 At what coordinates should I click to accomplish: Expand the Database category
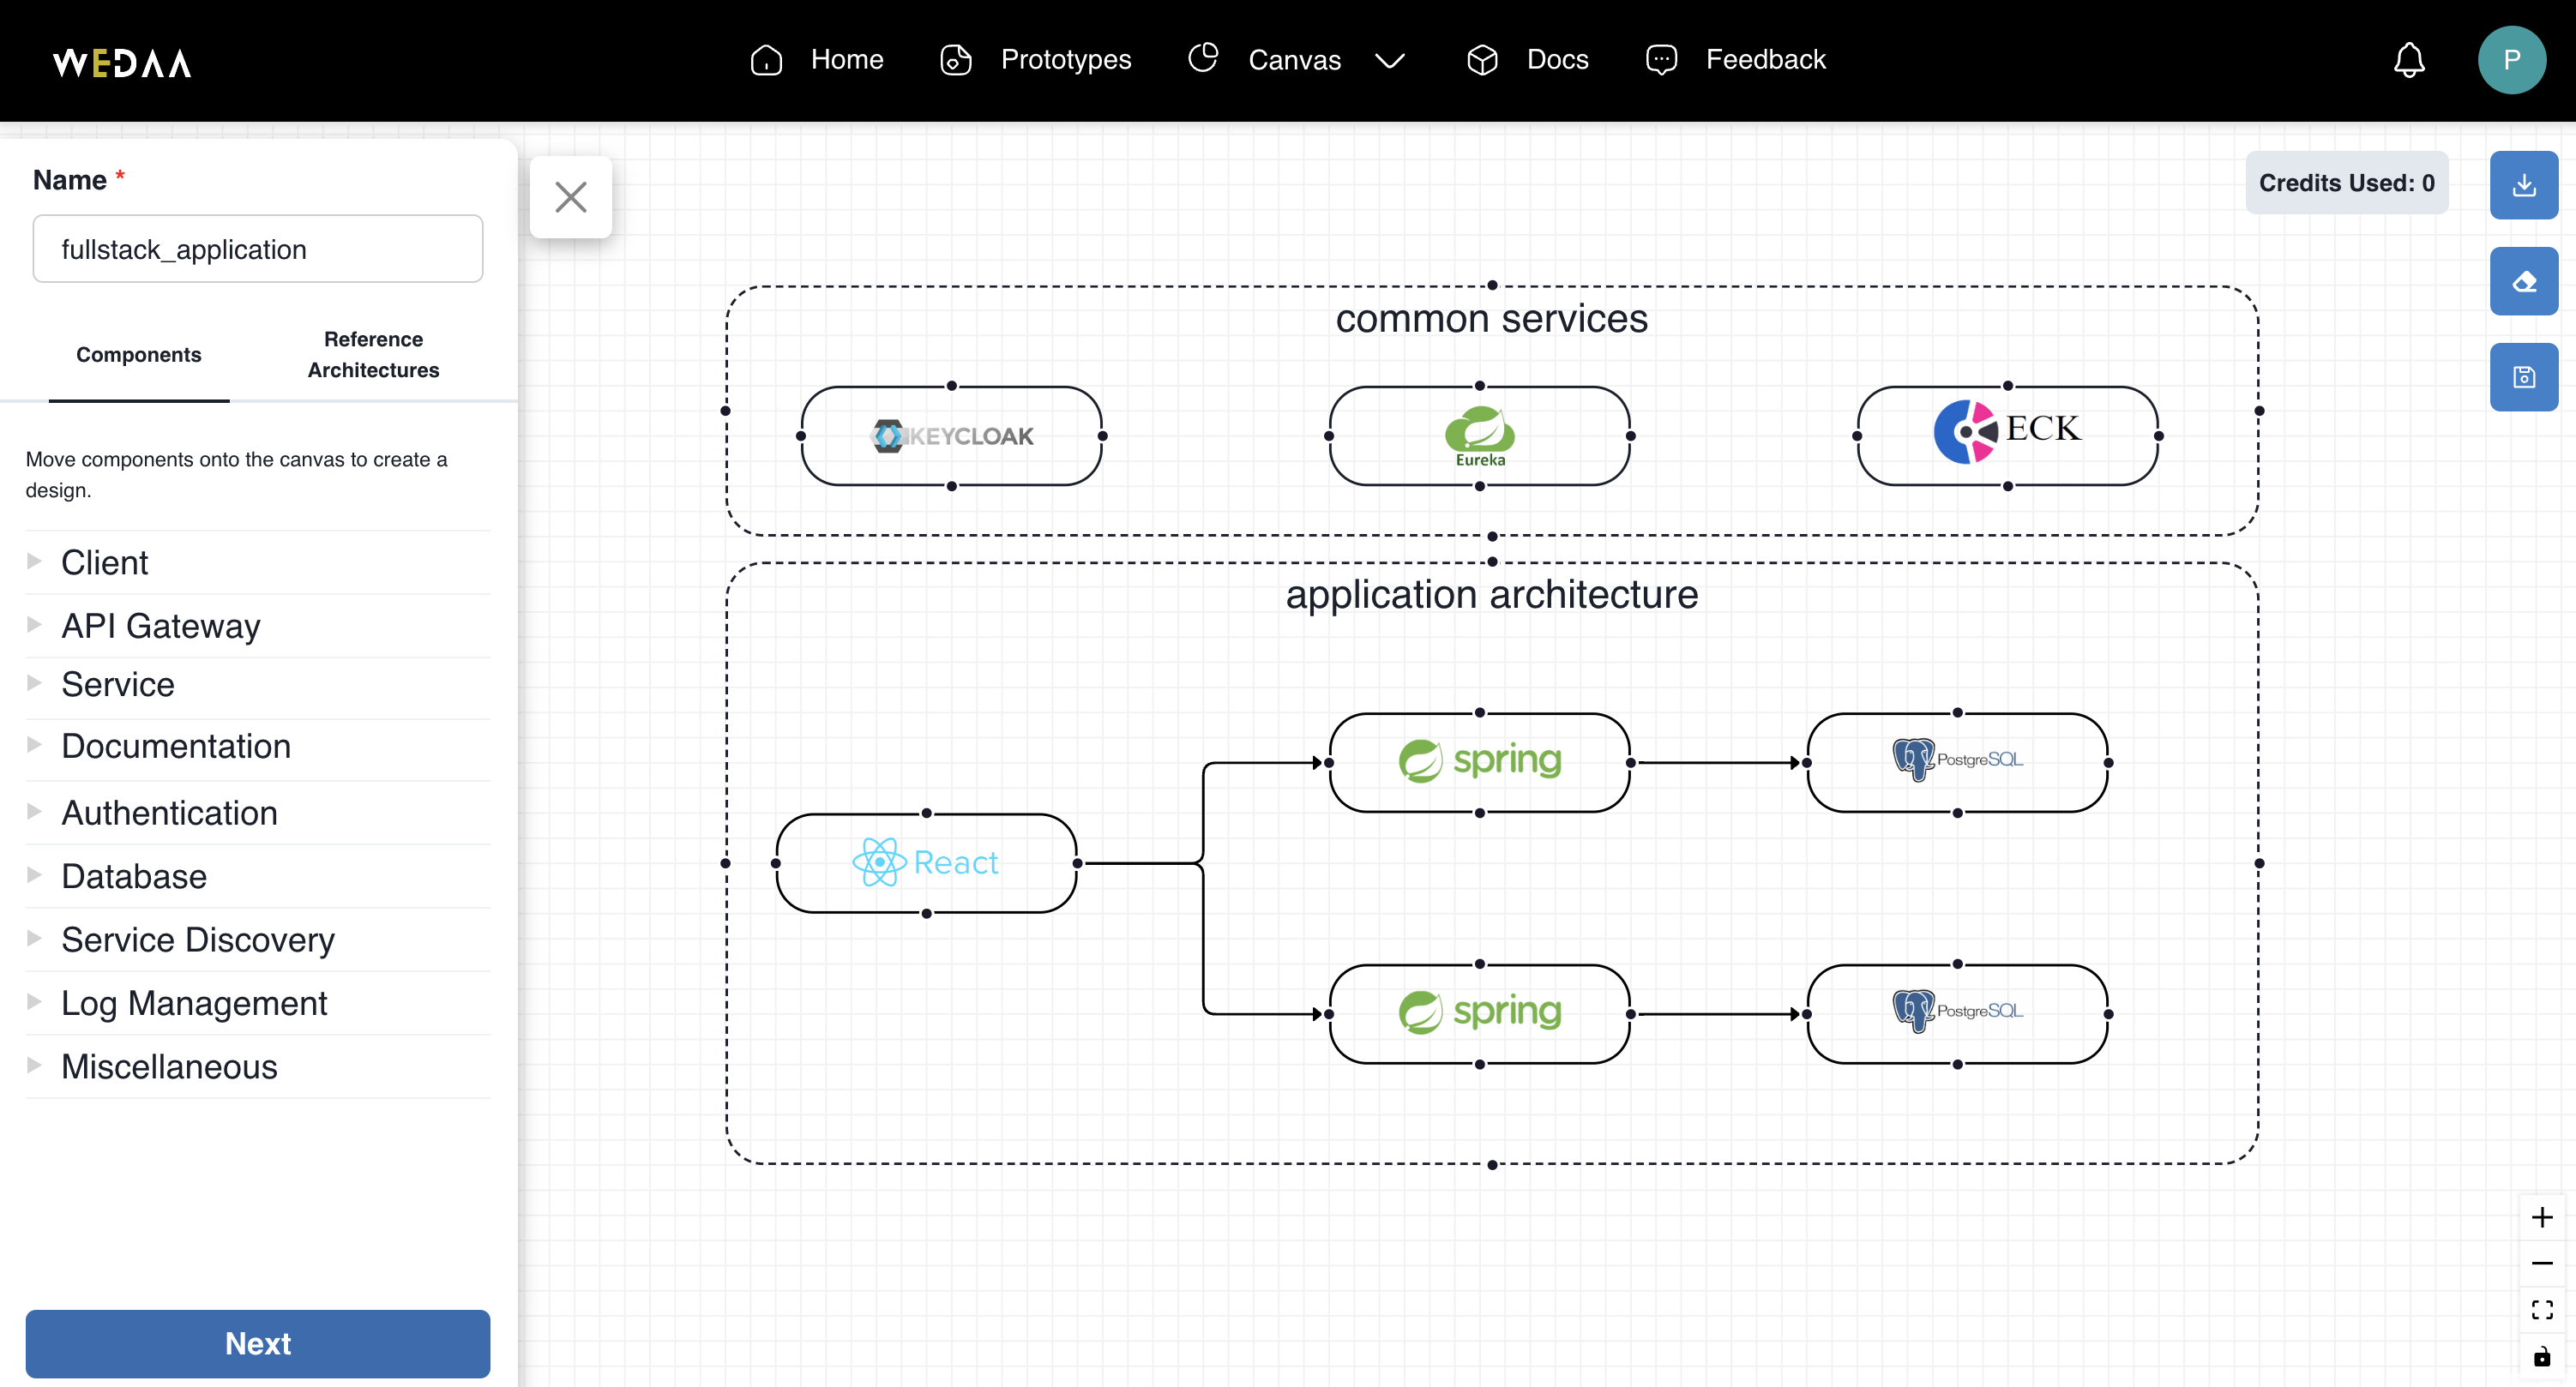(x=258, y=877)
